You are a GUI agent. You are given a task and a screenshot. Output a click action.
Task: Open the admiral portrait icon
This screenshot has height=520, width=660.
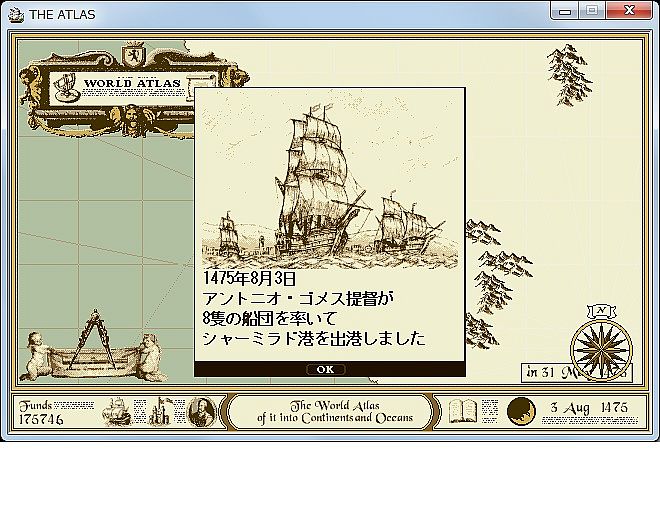[x=201, y=411]
